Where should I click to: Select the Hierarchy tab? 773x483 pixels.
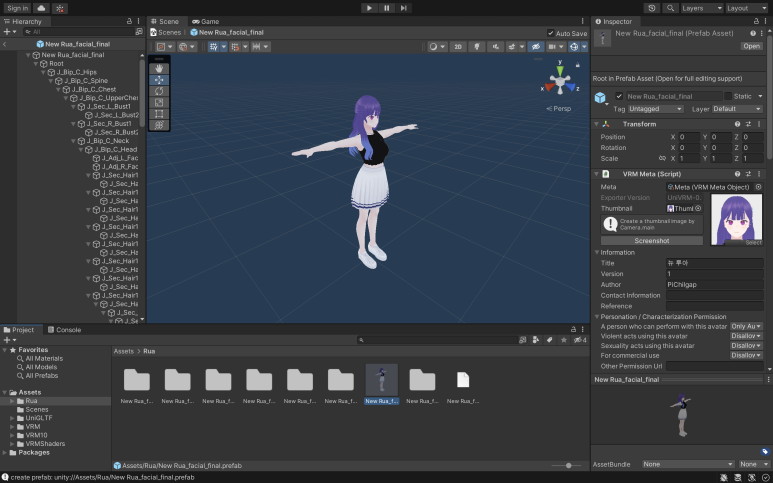point(23,21)
